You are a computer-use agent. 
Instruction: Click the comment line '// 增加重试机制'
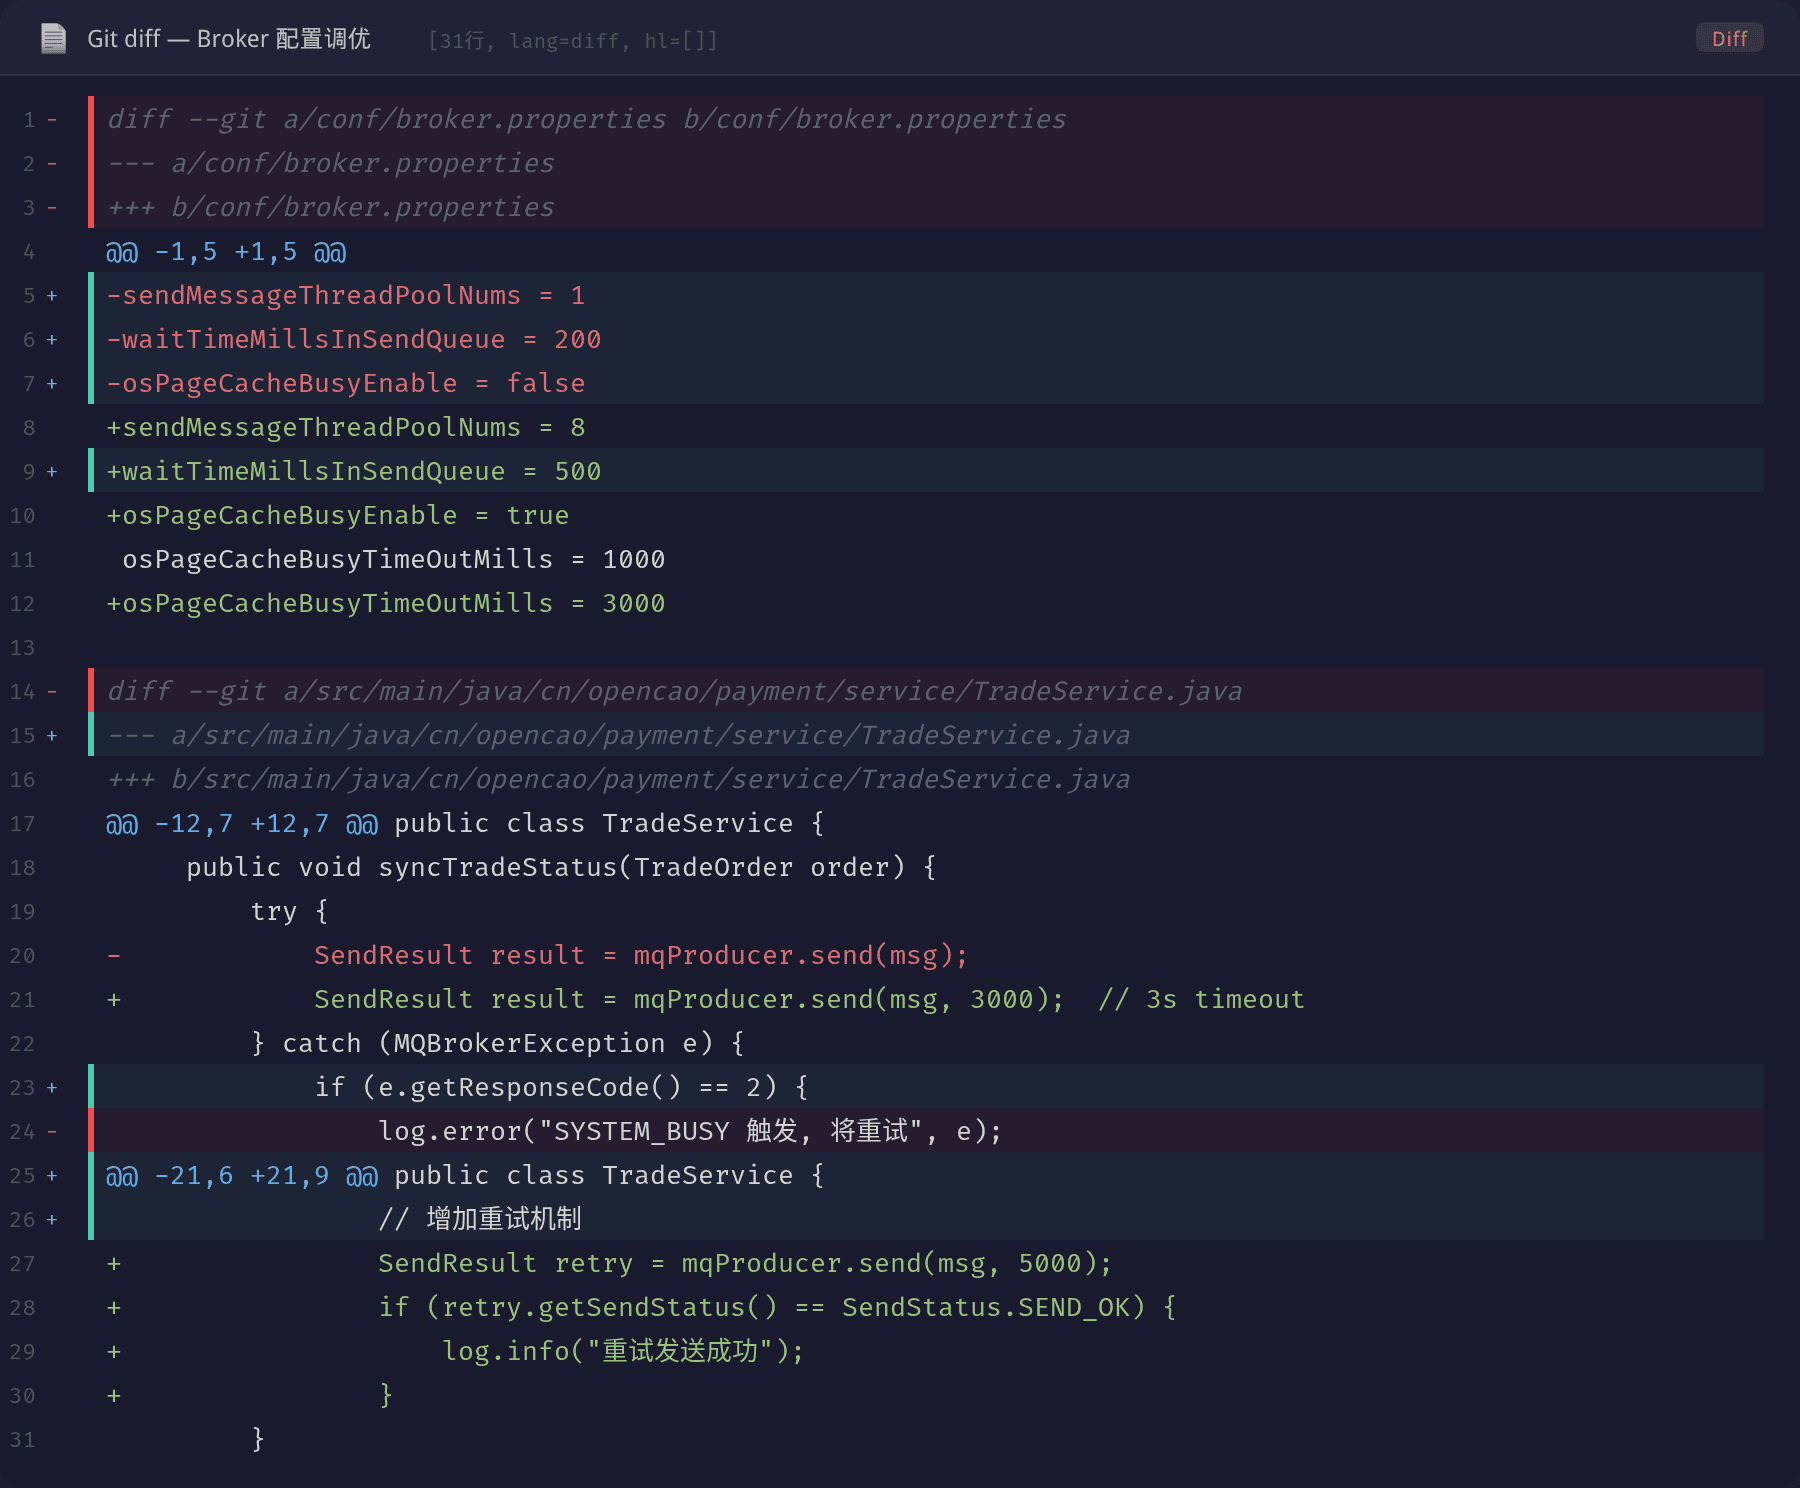coord(480,1219)
